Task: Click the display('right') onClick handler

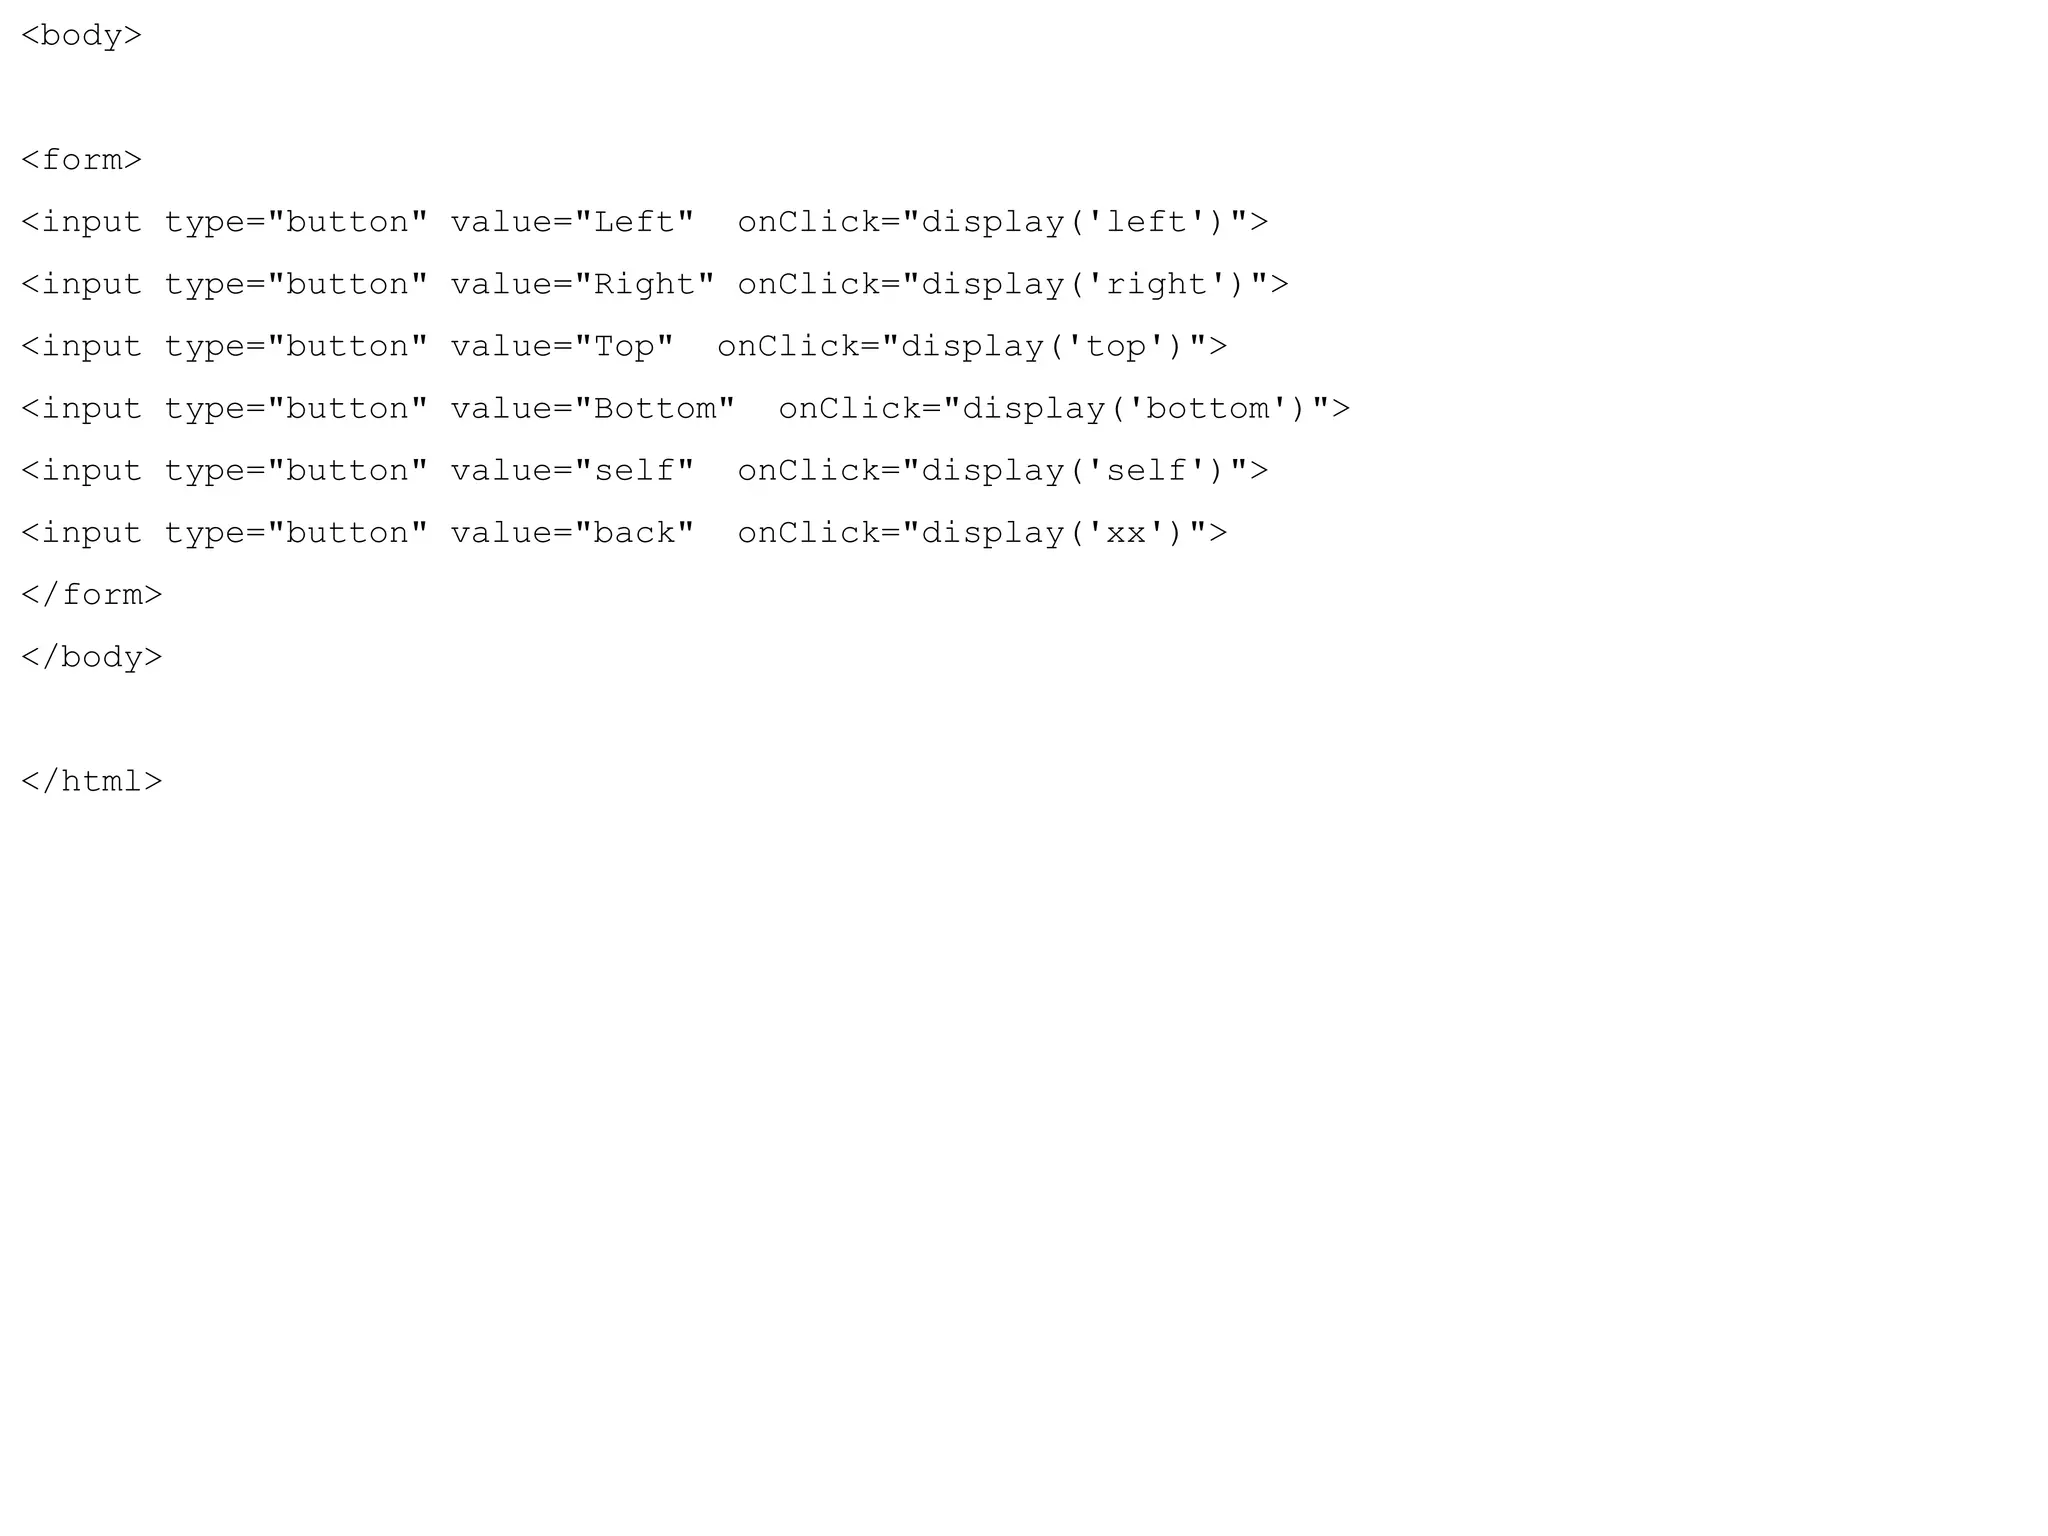Action: (x=1014, y=284)
